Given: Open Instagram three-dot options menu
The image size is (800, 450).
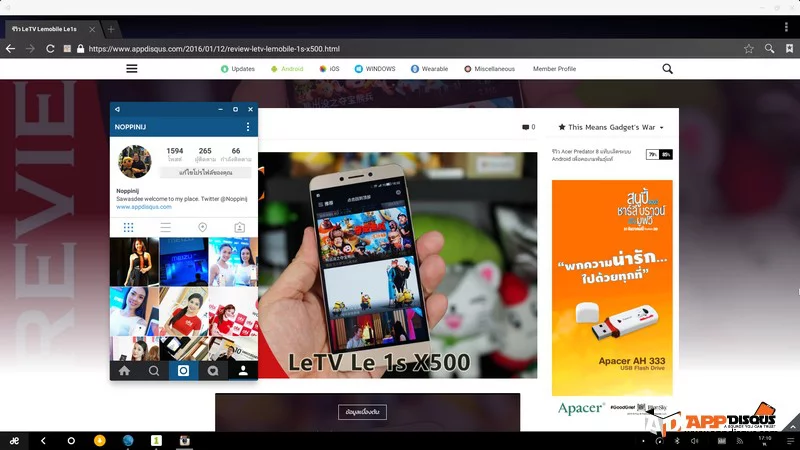Looking at the screenshot, I should click(x=248, y=127).
